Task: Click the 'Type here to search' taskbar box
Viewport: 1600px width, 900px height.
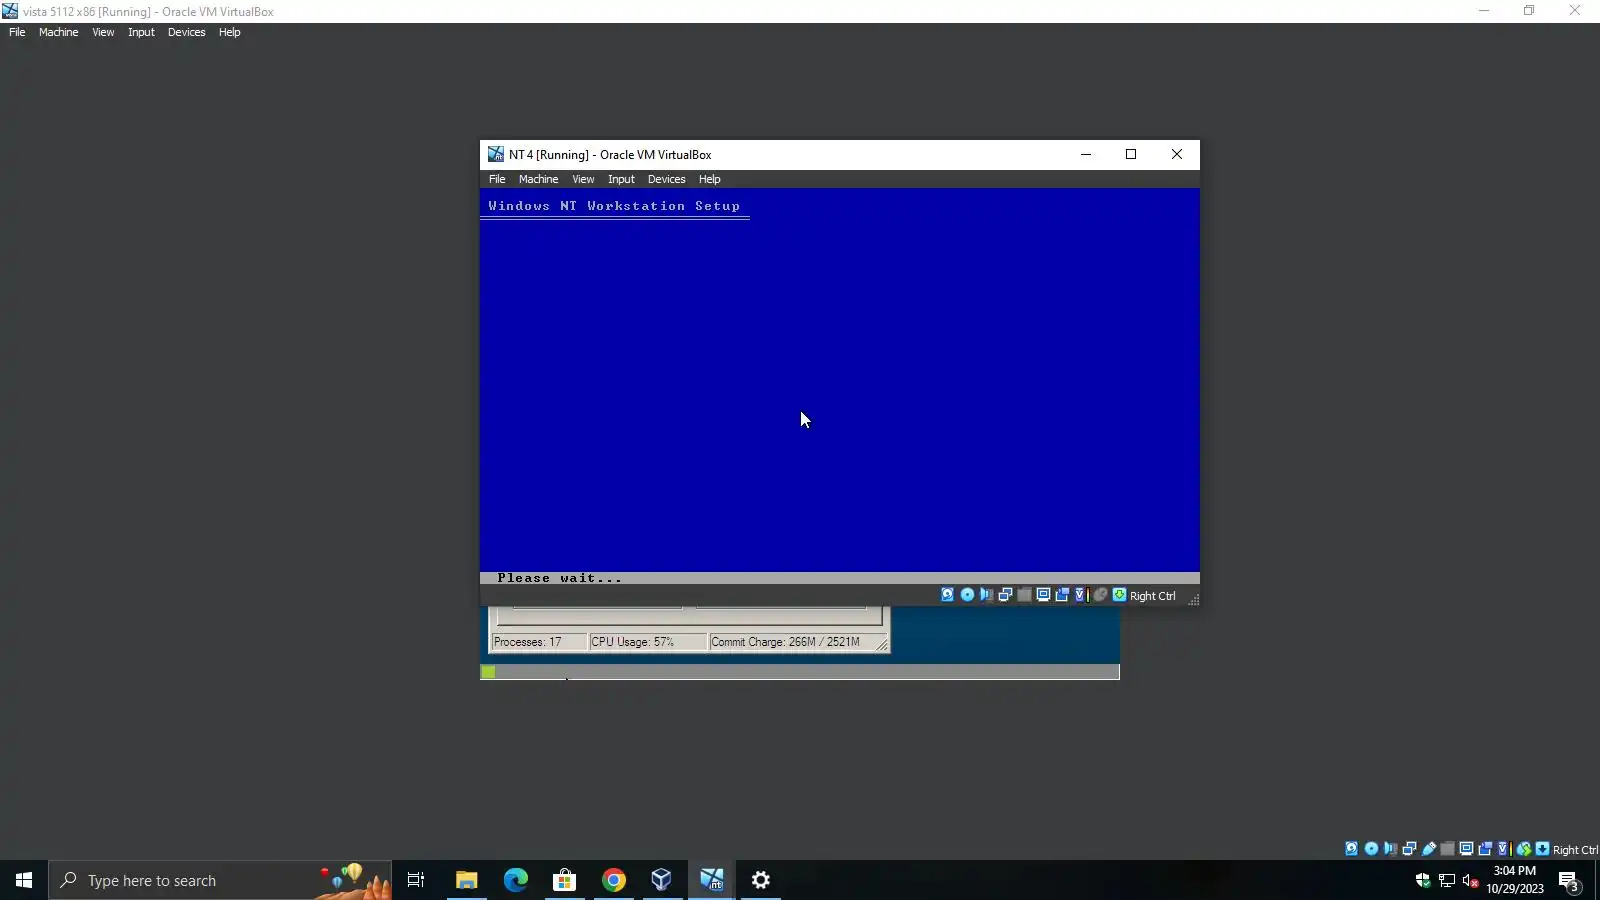Action: click(x=220, y=880)
